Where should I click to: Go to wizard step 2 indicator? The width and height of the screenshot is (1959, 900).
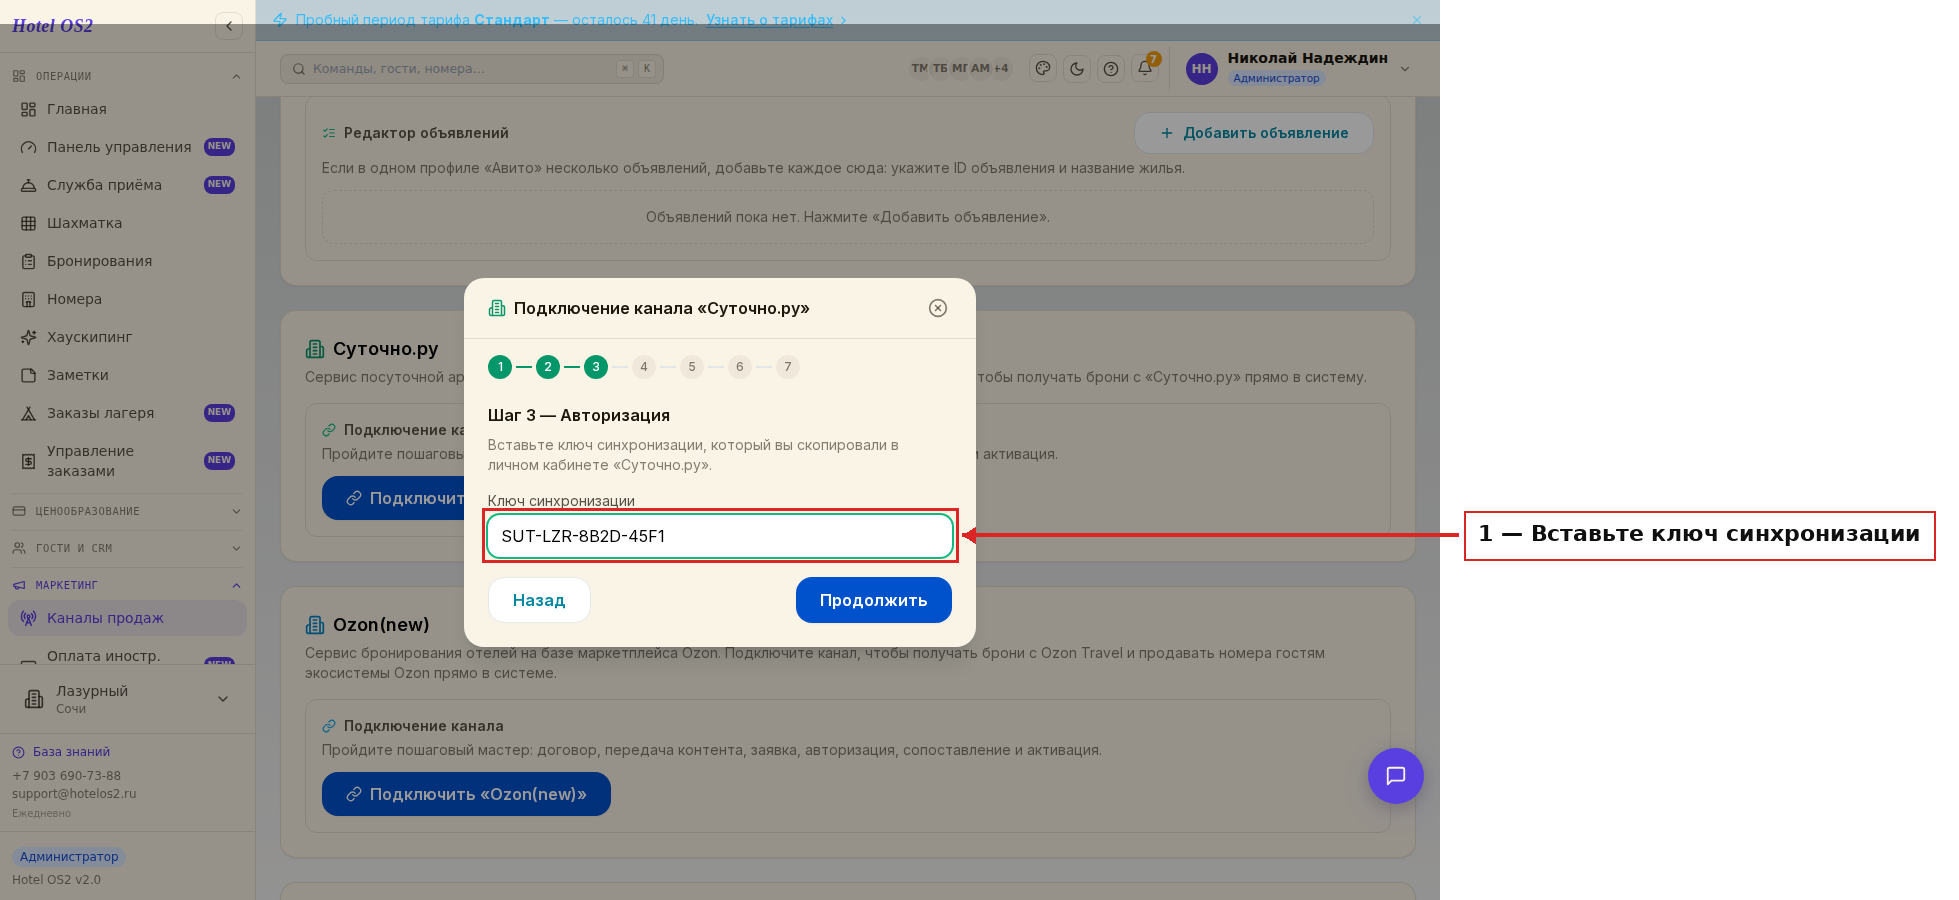pos(548,367)
